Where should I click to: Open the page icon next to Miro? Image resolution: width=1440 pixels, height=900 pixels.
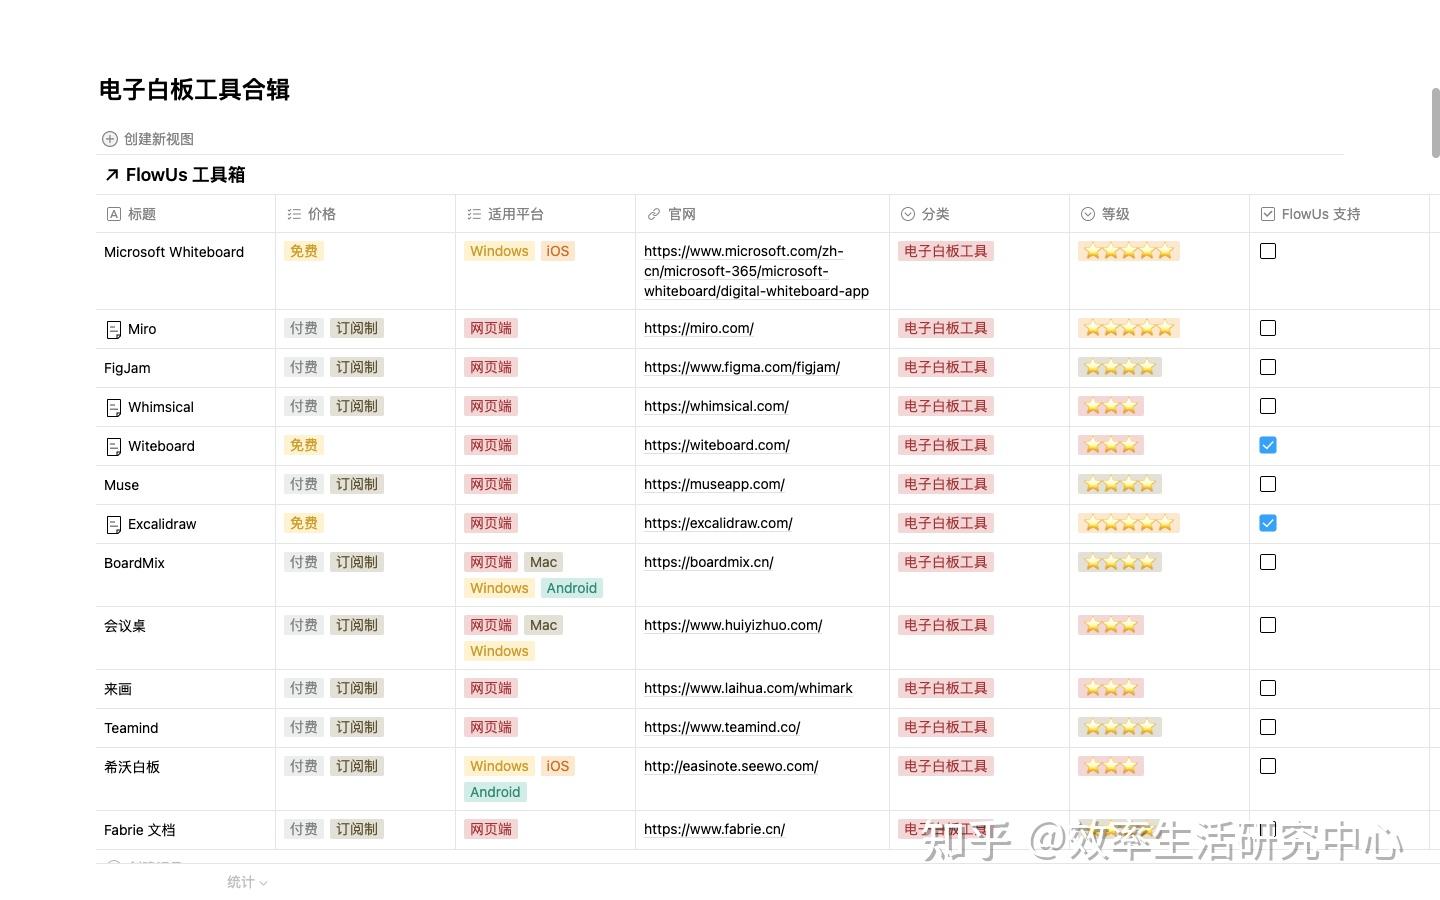tap(114, 329)
